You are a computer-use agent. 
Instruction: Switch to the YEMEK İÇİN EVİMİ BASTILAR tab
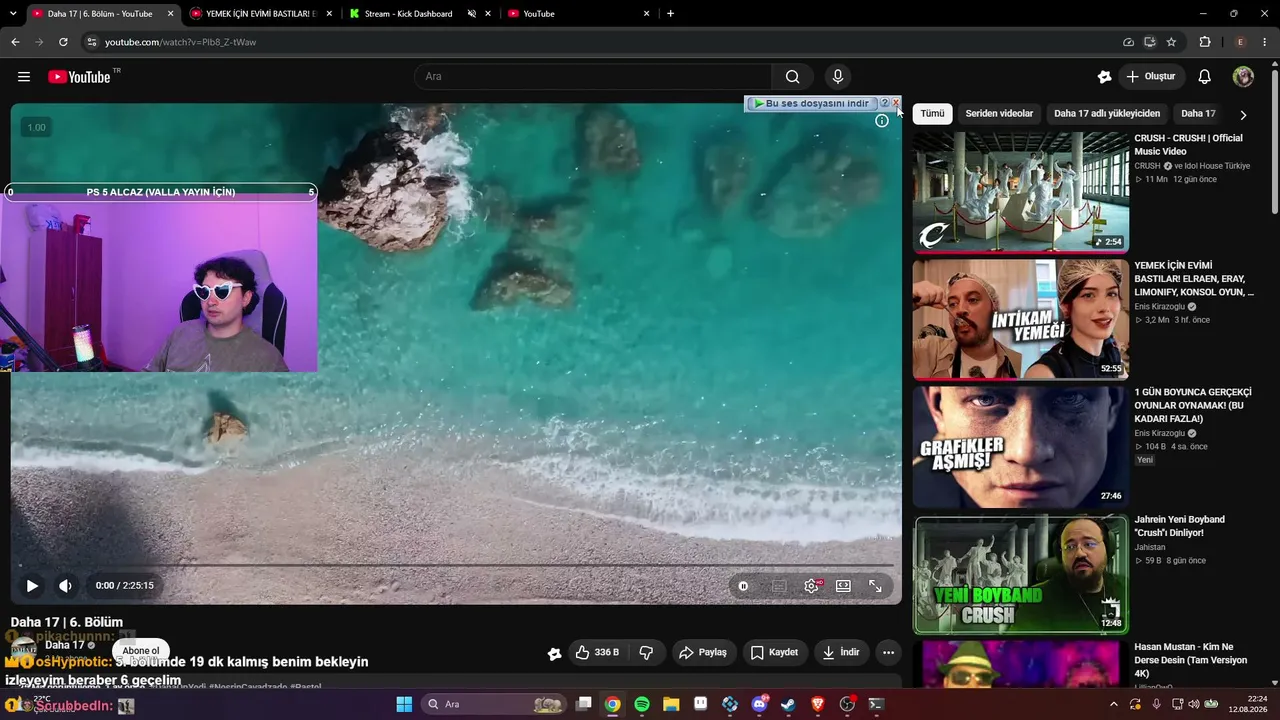260,14
